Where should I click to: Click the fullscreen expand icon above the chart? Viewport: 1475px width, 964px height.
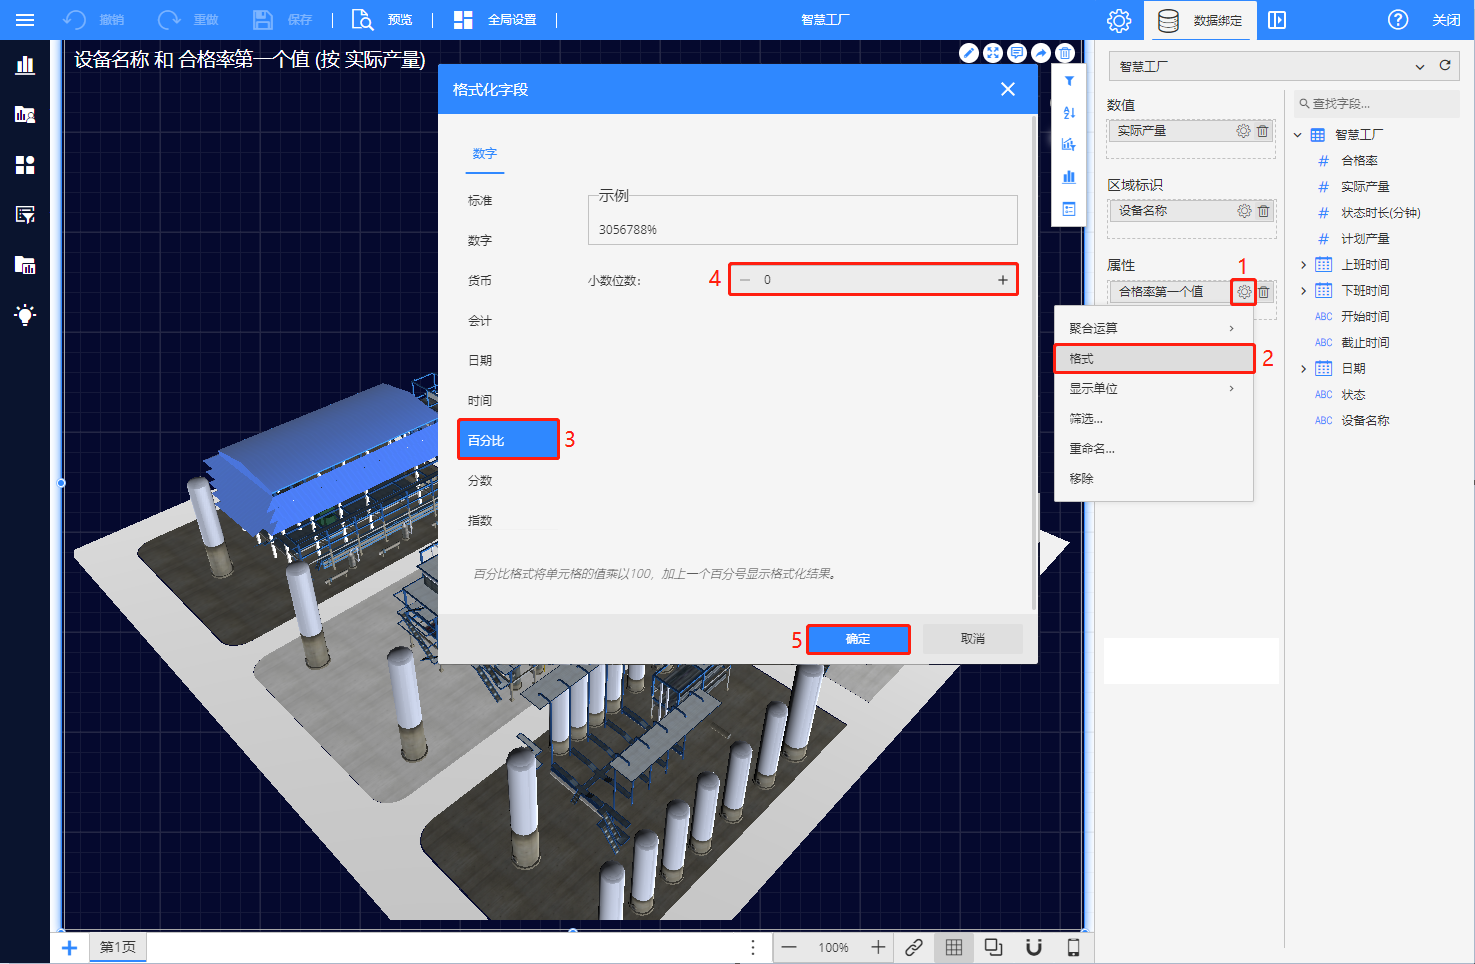[992, 53]
